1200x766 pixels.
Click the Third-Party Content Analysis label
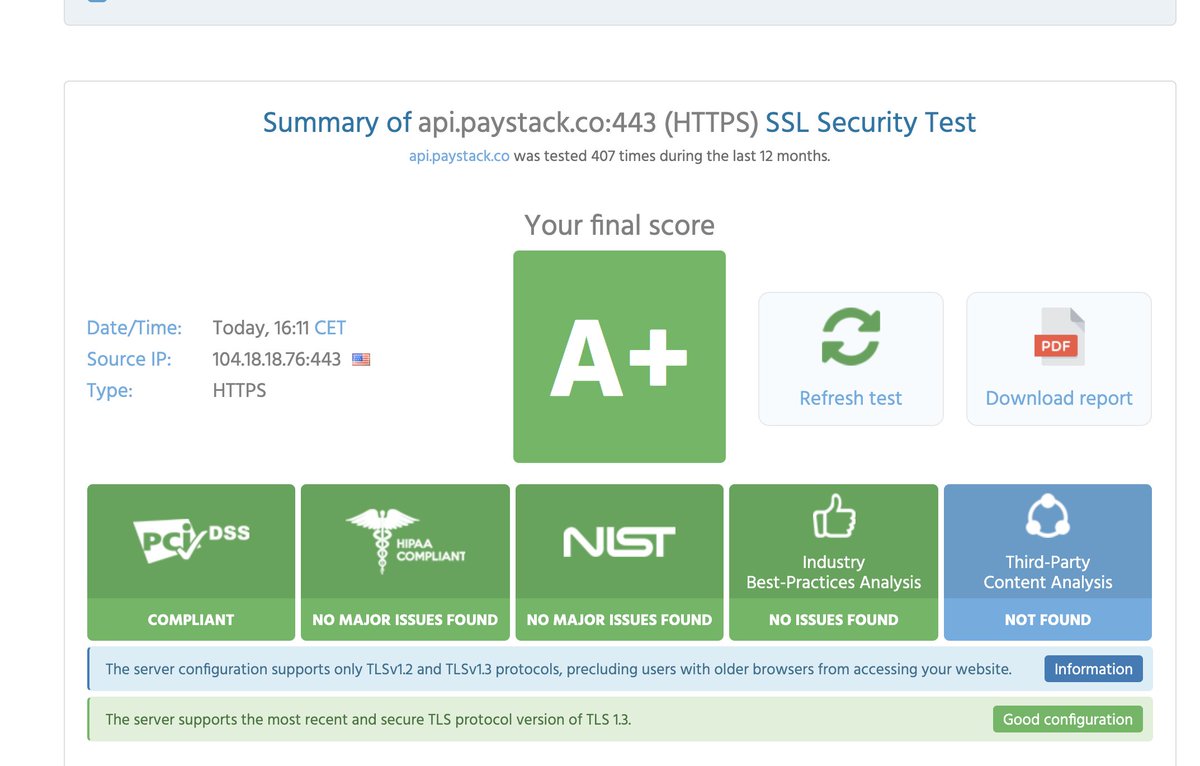point(1048,572)
